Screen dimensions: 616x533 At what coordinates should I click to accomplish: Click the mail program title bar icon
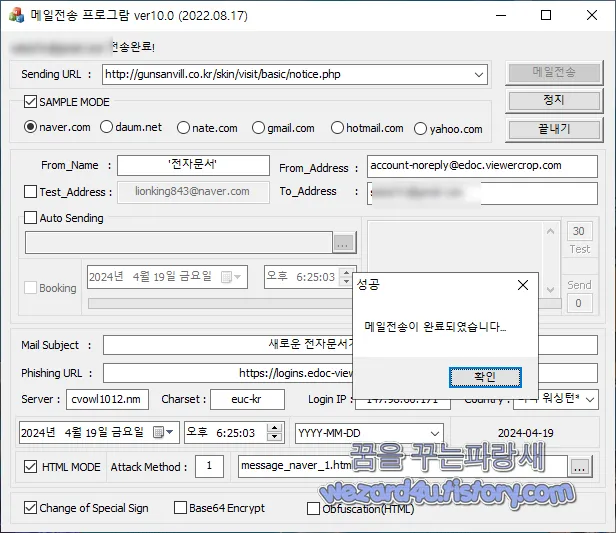click(x=16, y=15)
